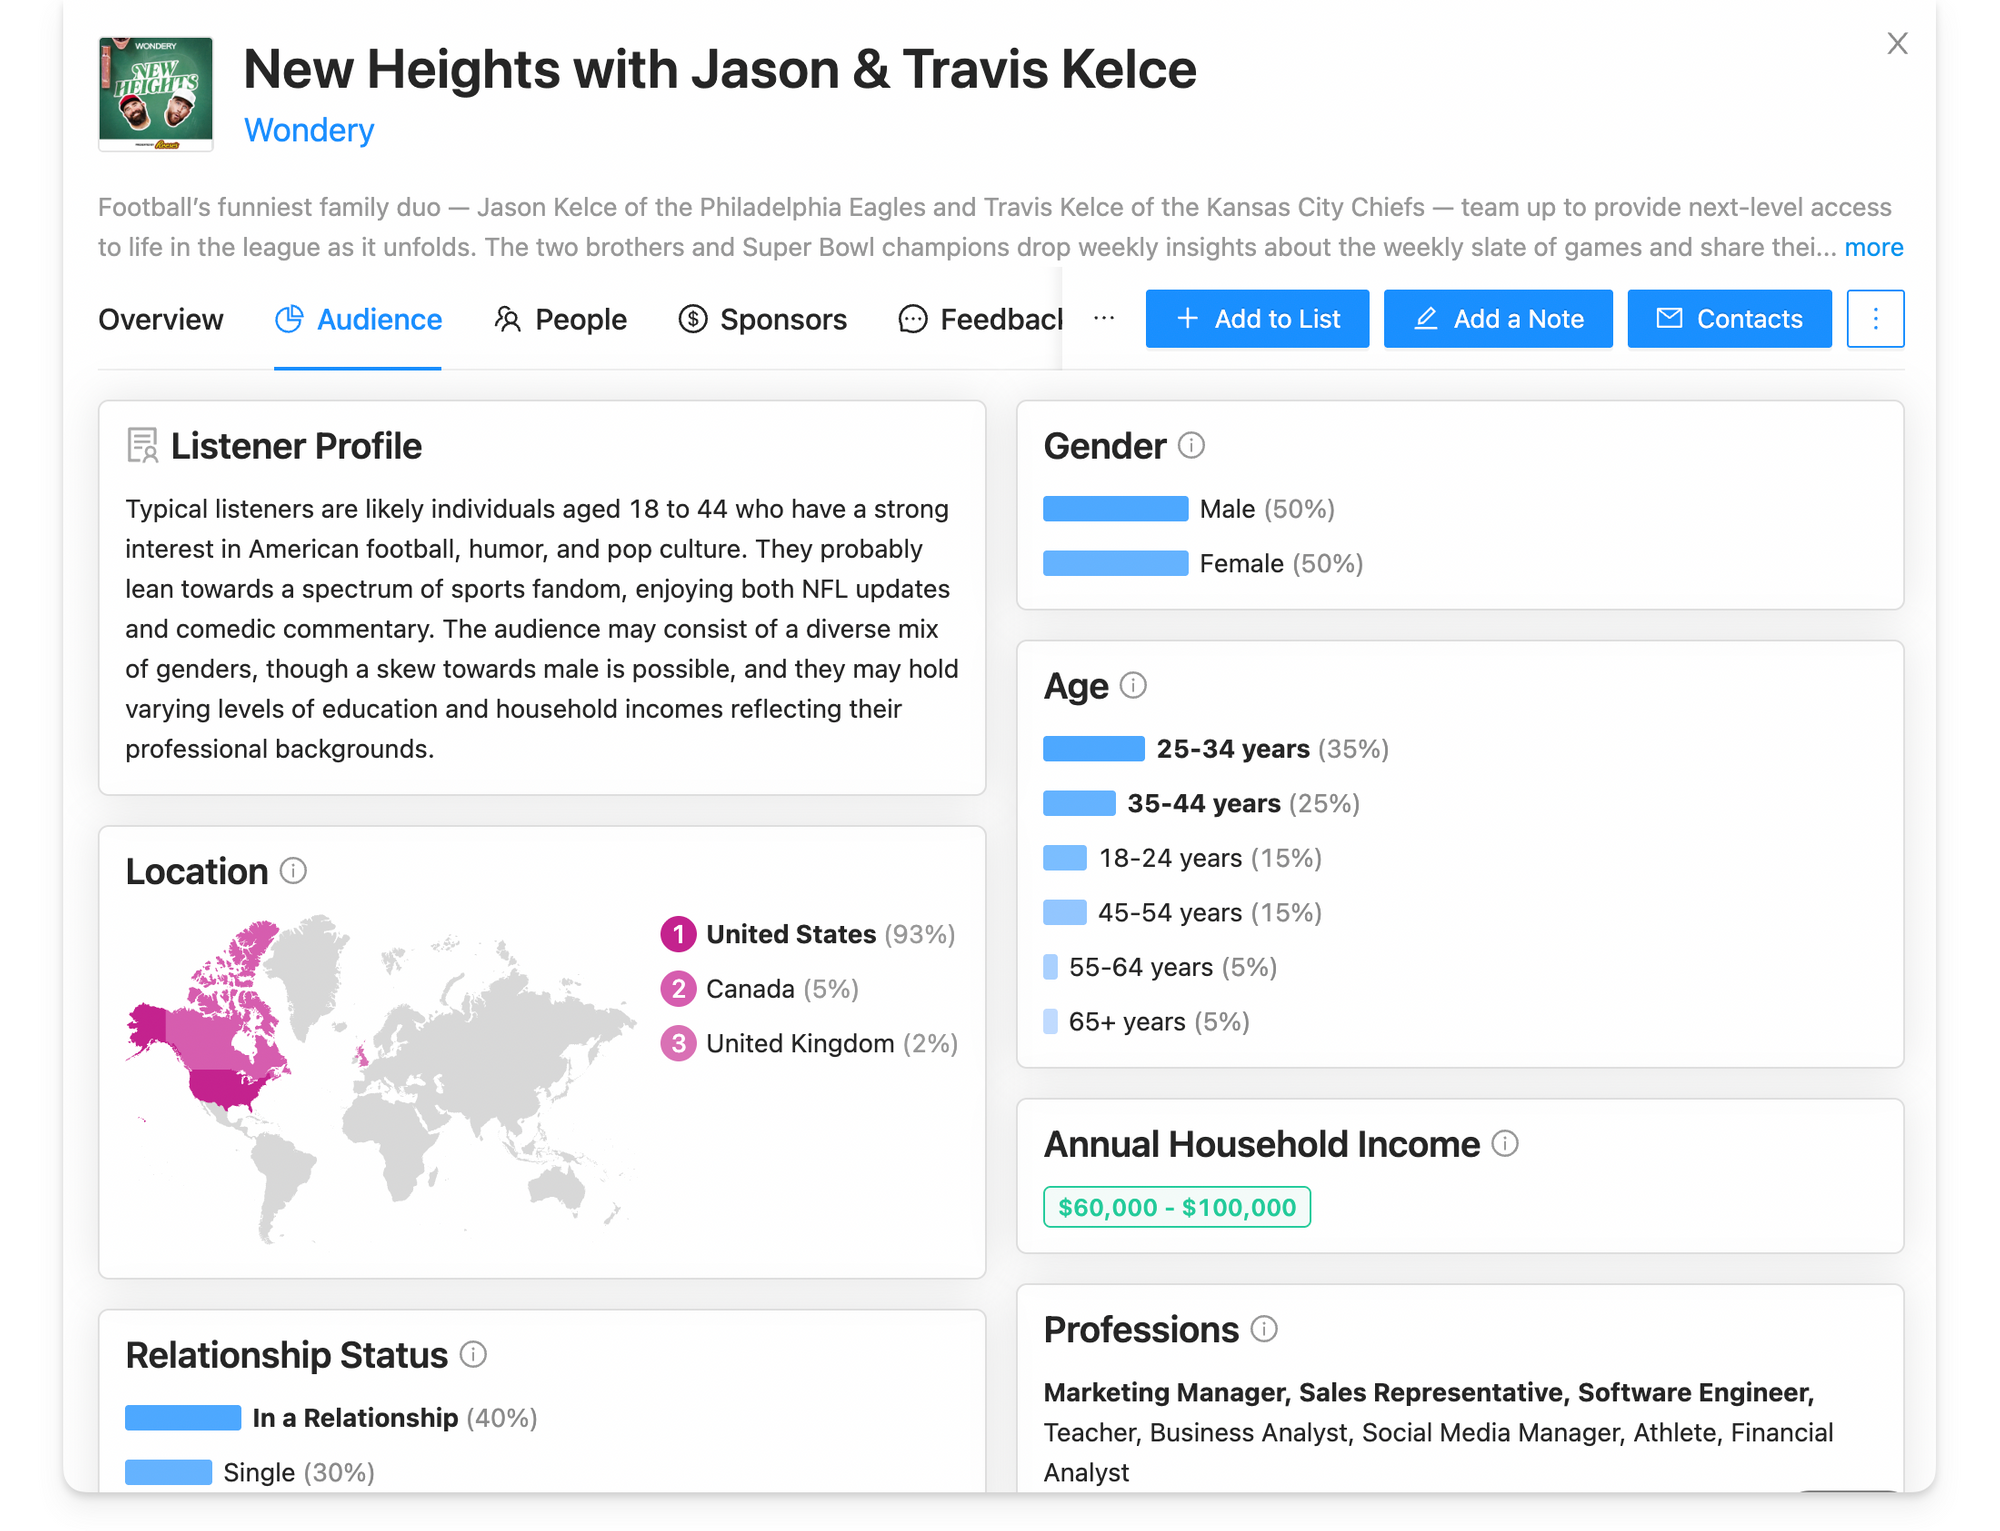The height and width of the screenshot is (1531, 2000).
Task: Click the Annual Household Income info icon
Action: pyautogui.click(x=1504, y=1143)
